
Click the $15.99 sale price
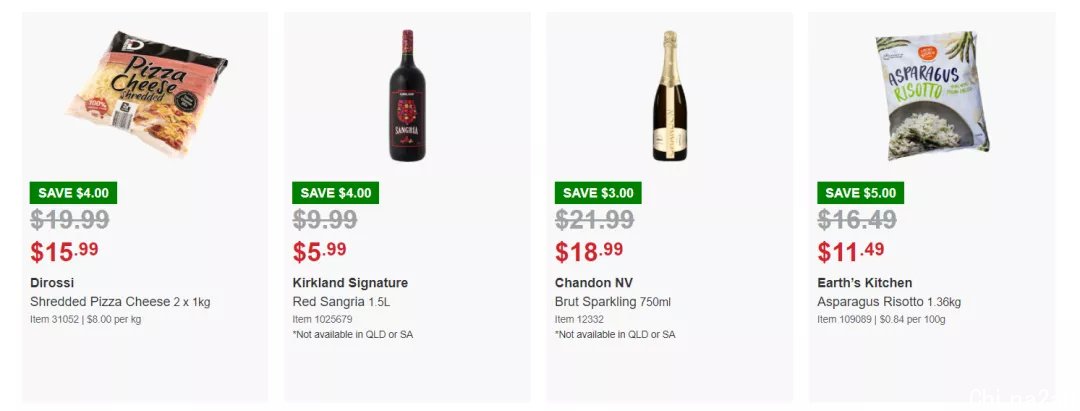[64, 251]
